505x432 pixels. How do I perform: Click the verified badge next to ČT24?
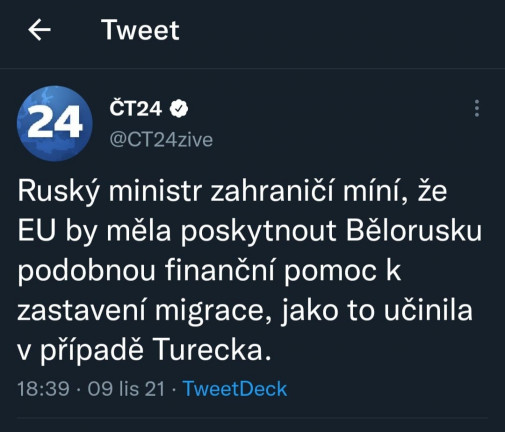(179, 109)
